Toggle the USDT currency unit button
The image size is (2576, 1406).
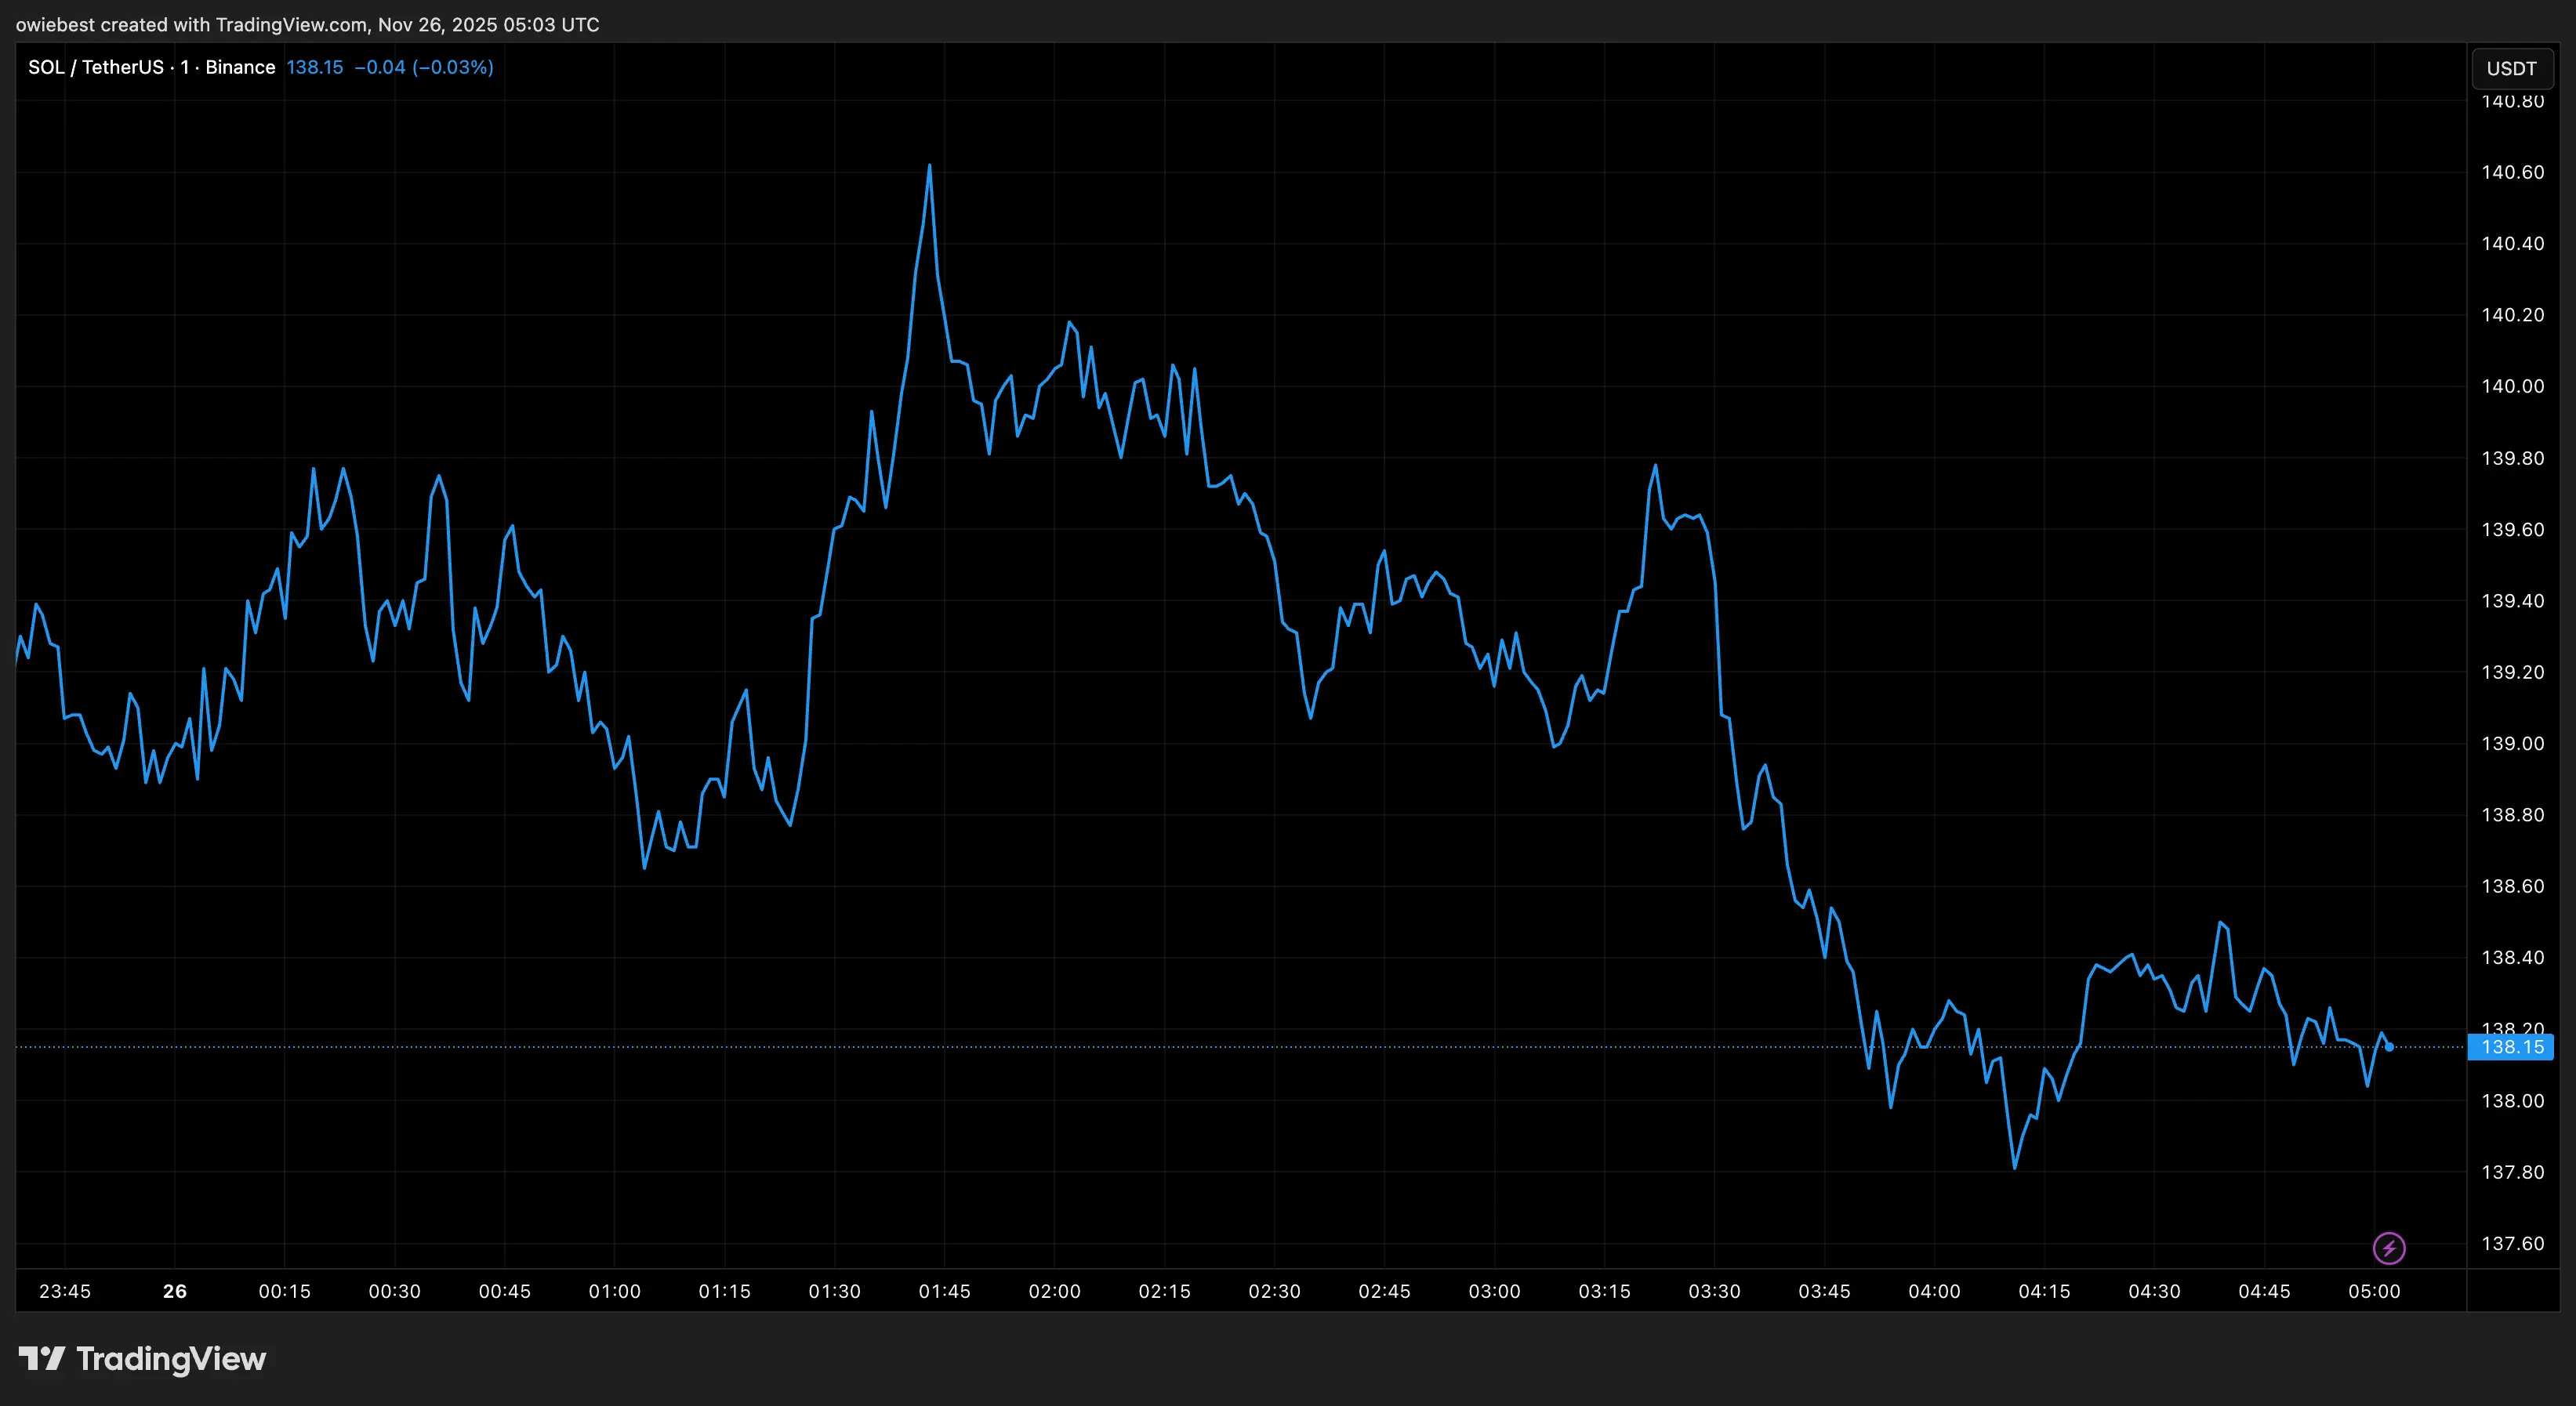pyautogui.click(x=2513, y=68)
